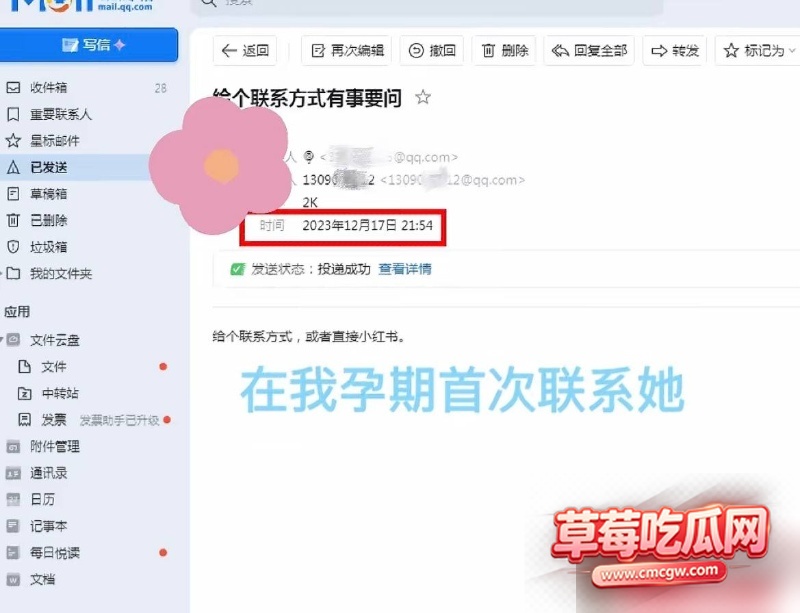Star the email next to subject title

click(x=423, y=97)
